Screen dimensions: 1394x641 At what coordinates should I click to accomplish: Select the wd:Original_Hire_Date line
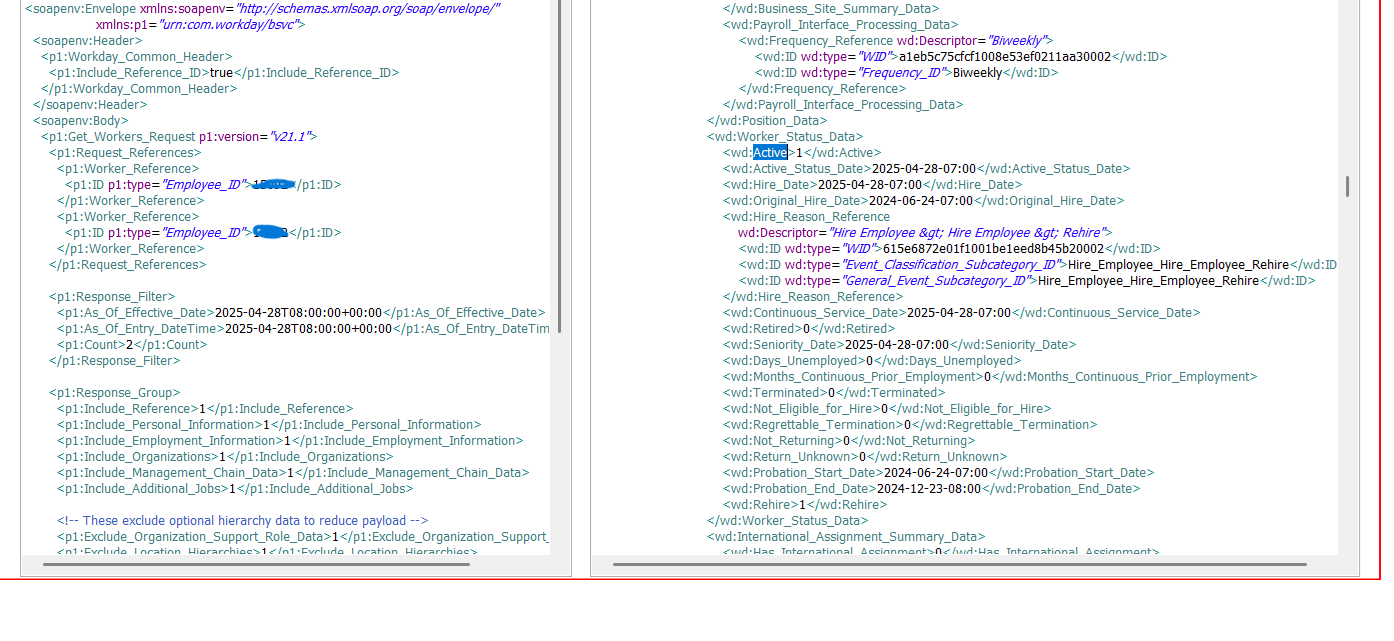924,200
